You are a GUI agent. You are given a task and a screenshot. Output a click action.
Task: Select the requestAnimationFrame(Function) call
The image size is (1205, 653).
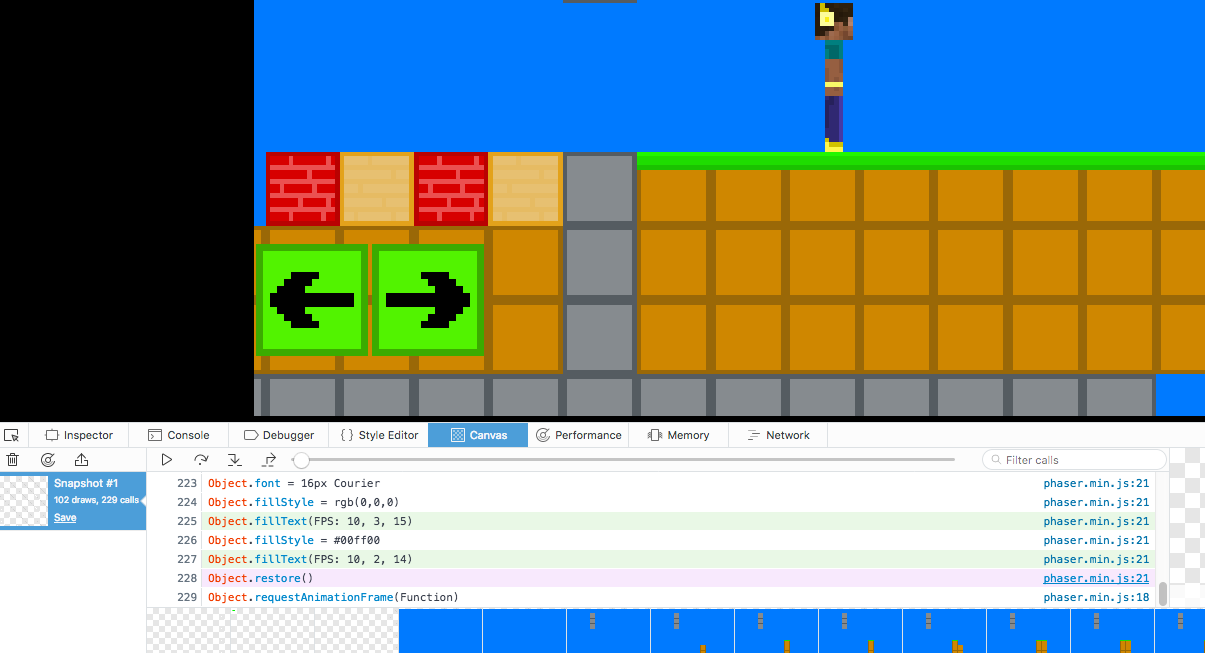pyautogui.click(x=678, y=597)
